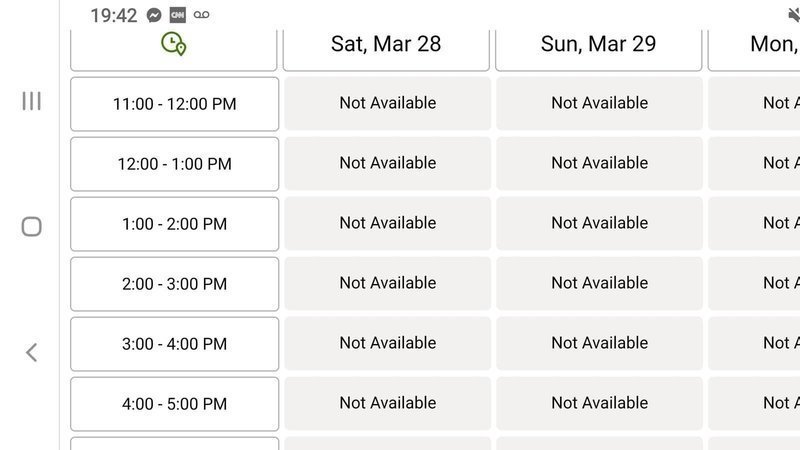Tap Saturday's 4:00 - 5:00 PM Not Available cell

coord(387,403)
